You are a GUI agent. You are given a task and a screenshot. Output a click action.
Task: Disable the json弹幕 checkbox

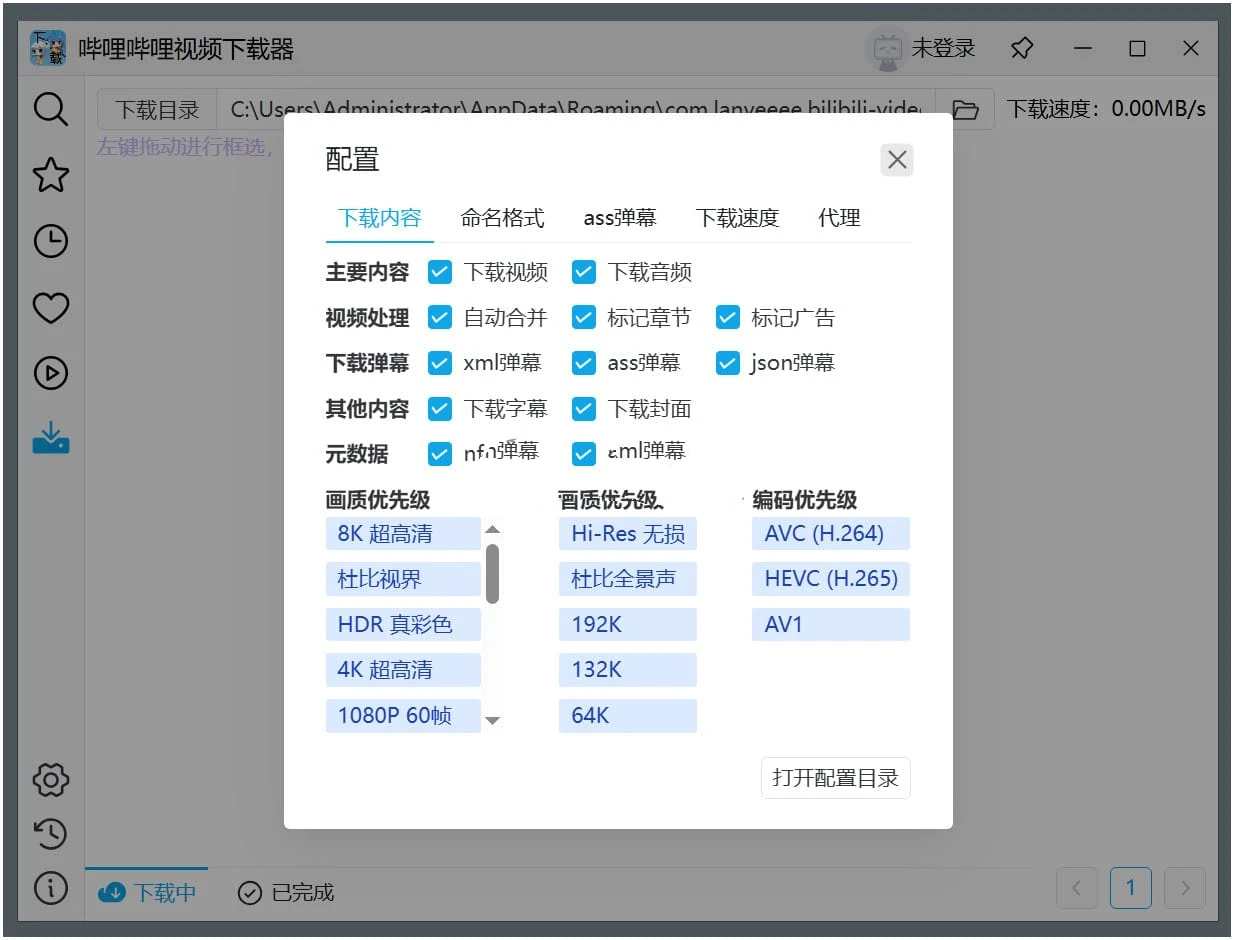point(727,363)
